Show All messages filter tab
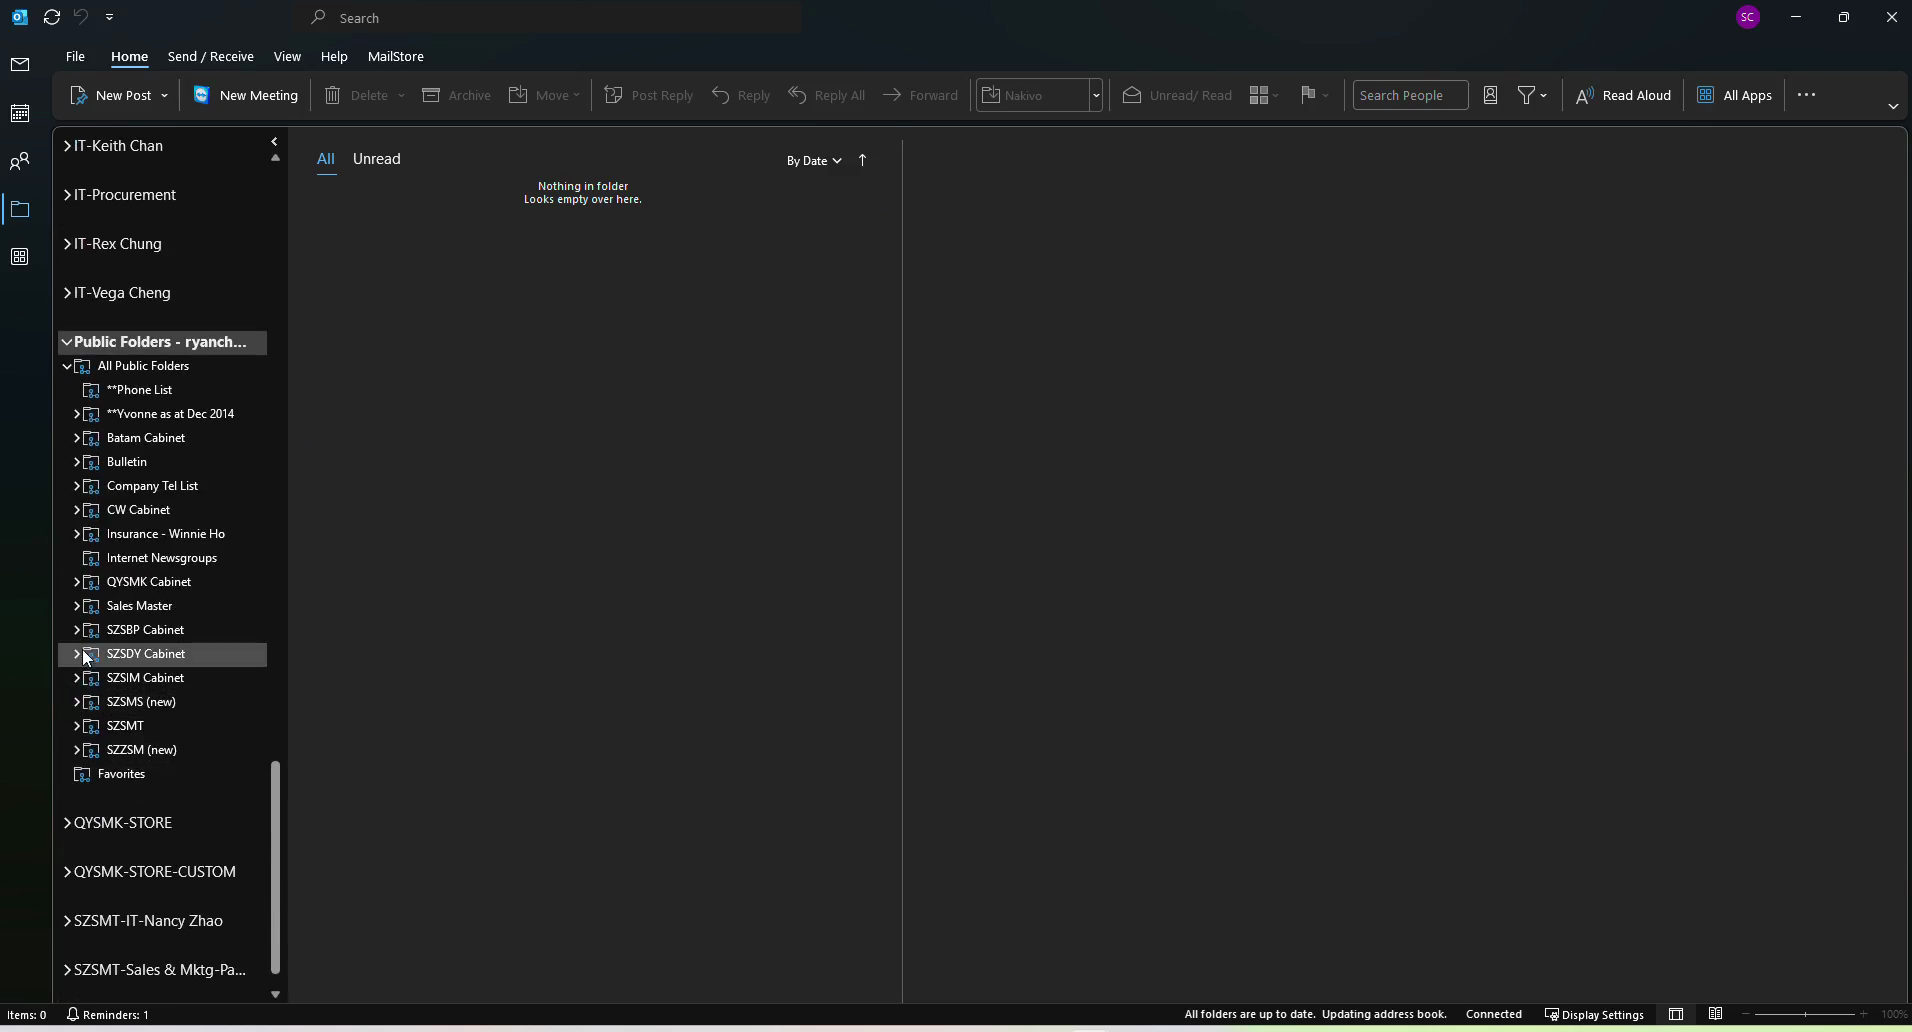1912x1032 pixels. (326, 159)
